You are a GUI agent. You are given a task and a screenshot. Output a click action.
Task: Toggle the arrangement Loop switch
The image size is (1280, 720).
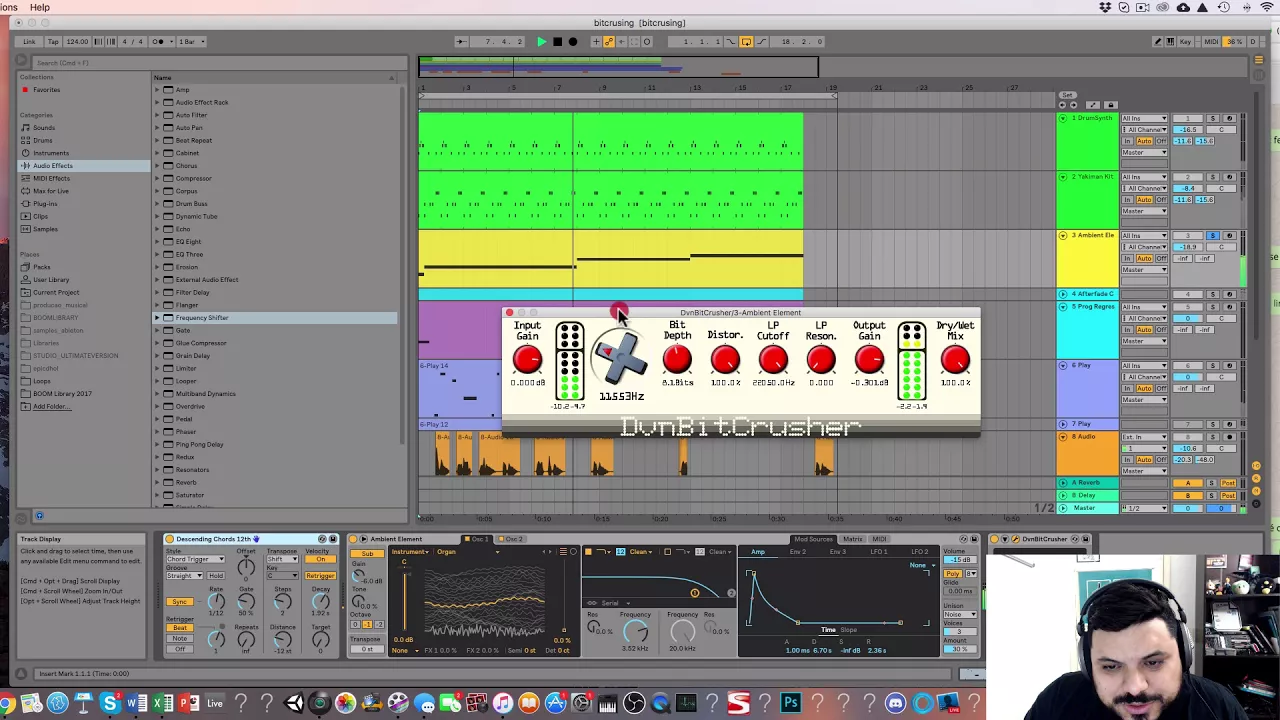pyautogui.click(x=746, y=42)
